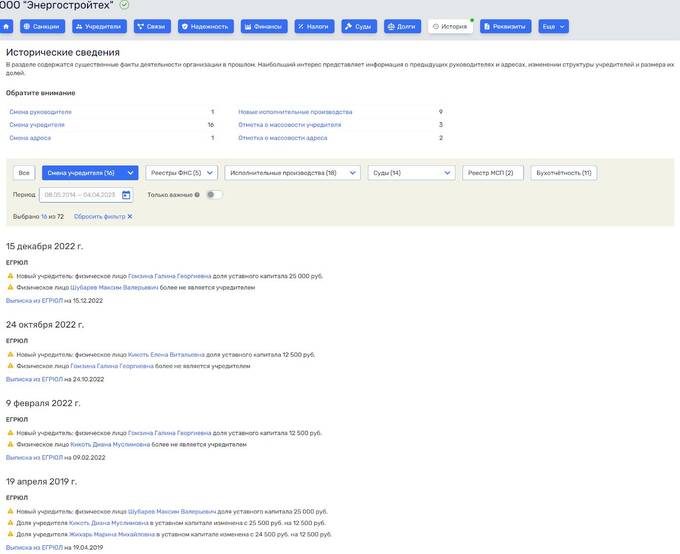Open profile of Кикоть Елена Витальевна
This screenshot has height=554, width=680.
point(166,354)
